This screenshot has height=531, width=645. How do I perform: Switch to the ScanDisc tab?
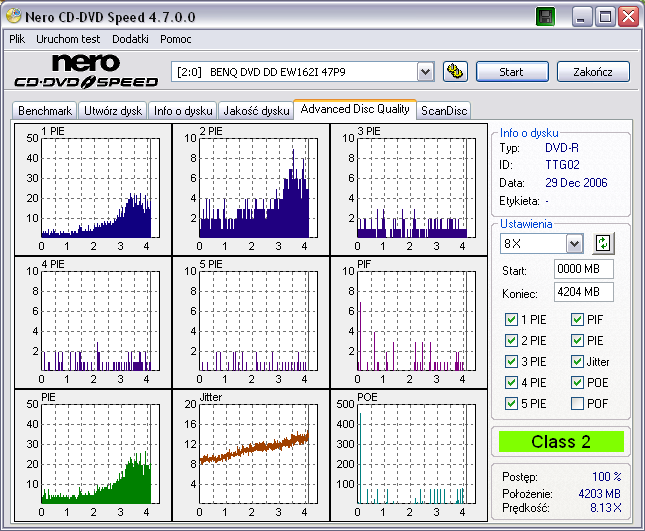coord(444,111)
